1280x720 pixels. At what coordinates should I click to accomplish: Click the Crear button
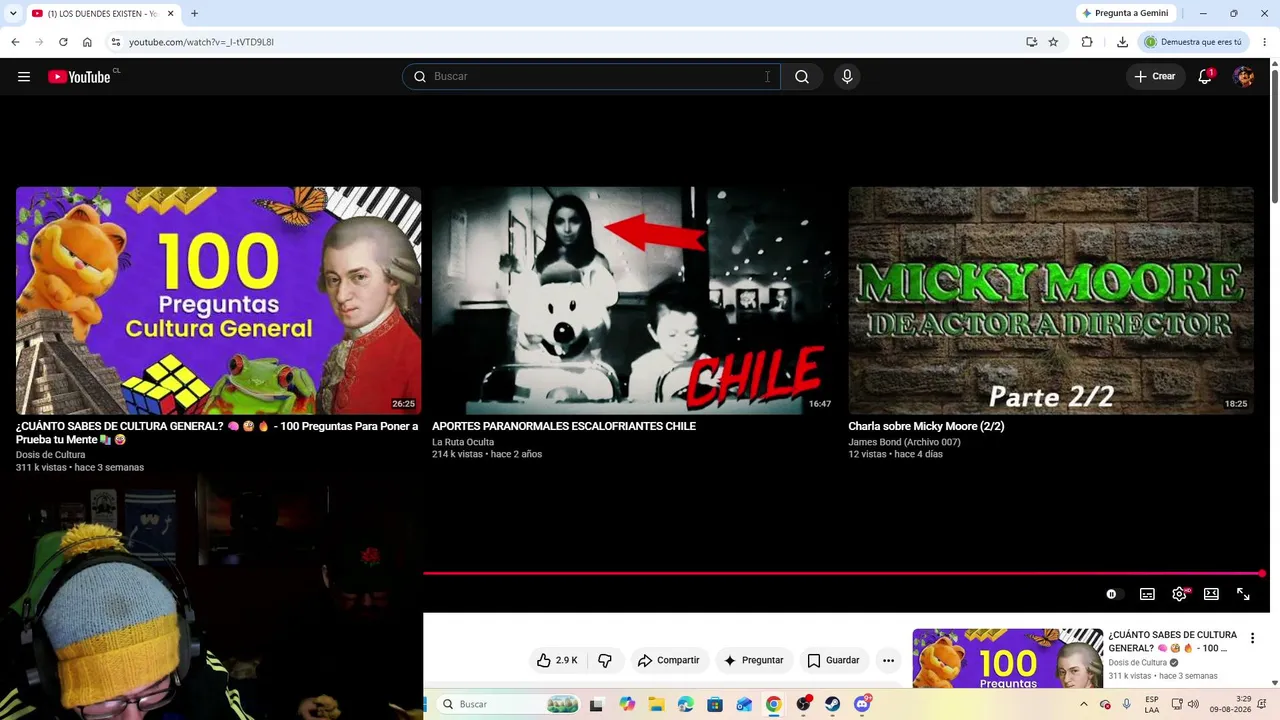click(x=1155, y=77)
